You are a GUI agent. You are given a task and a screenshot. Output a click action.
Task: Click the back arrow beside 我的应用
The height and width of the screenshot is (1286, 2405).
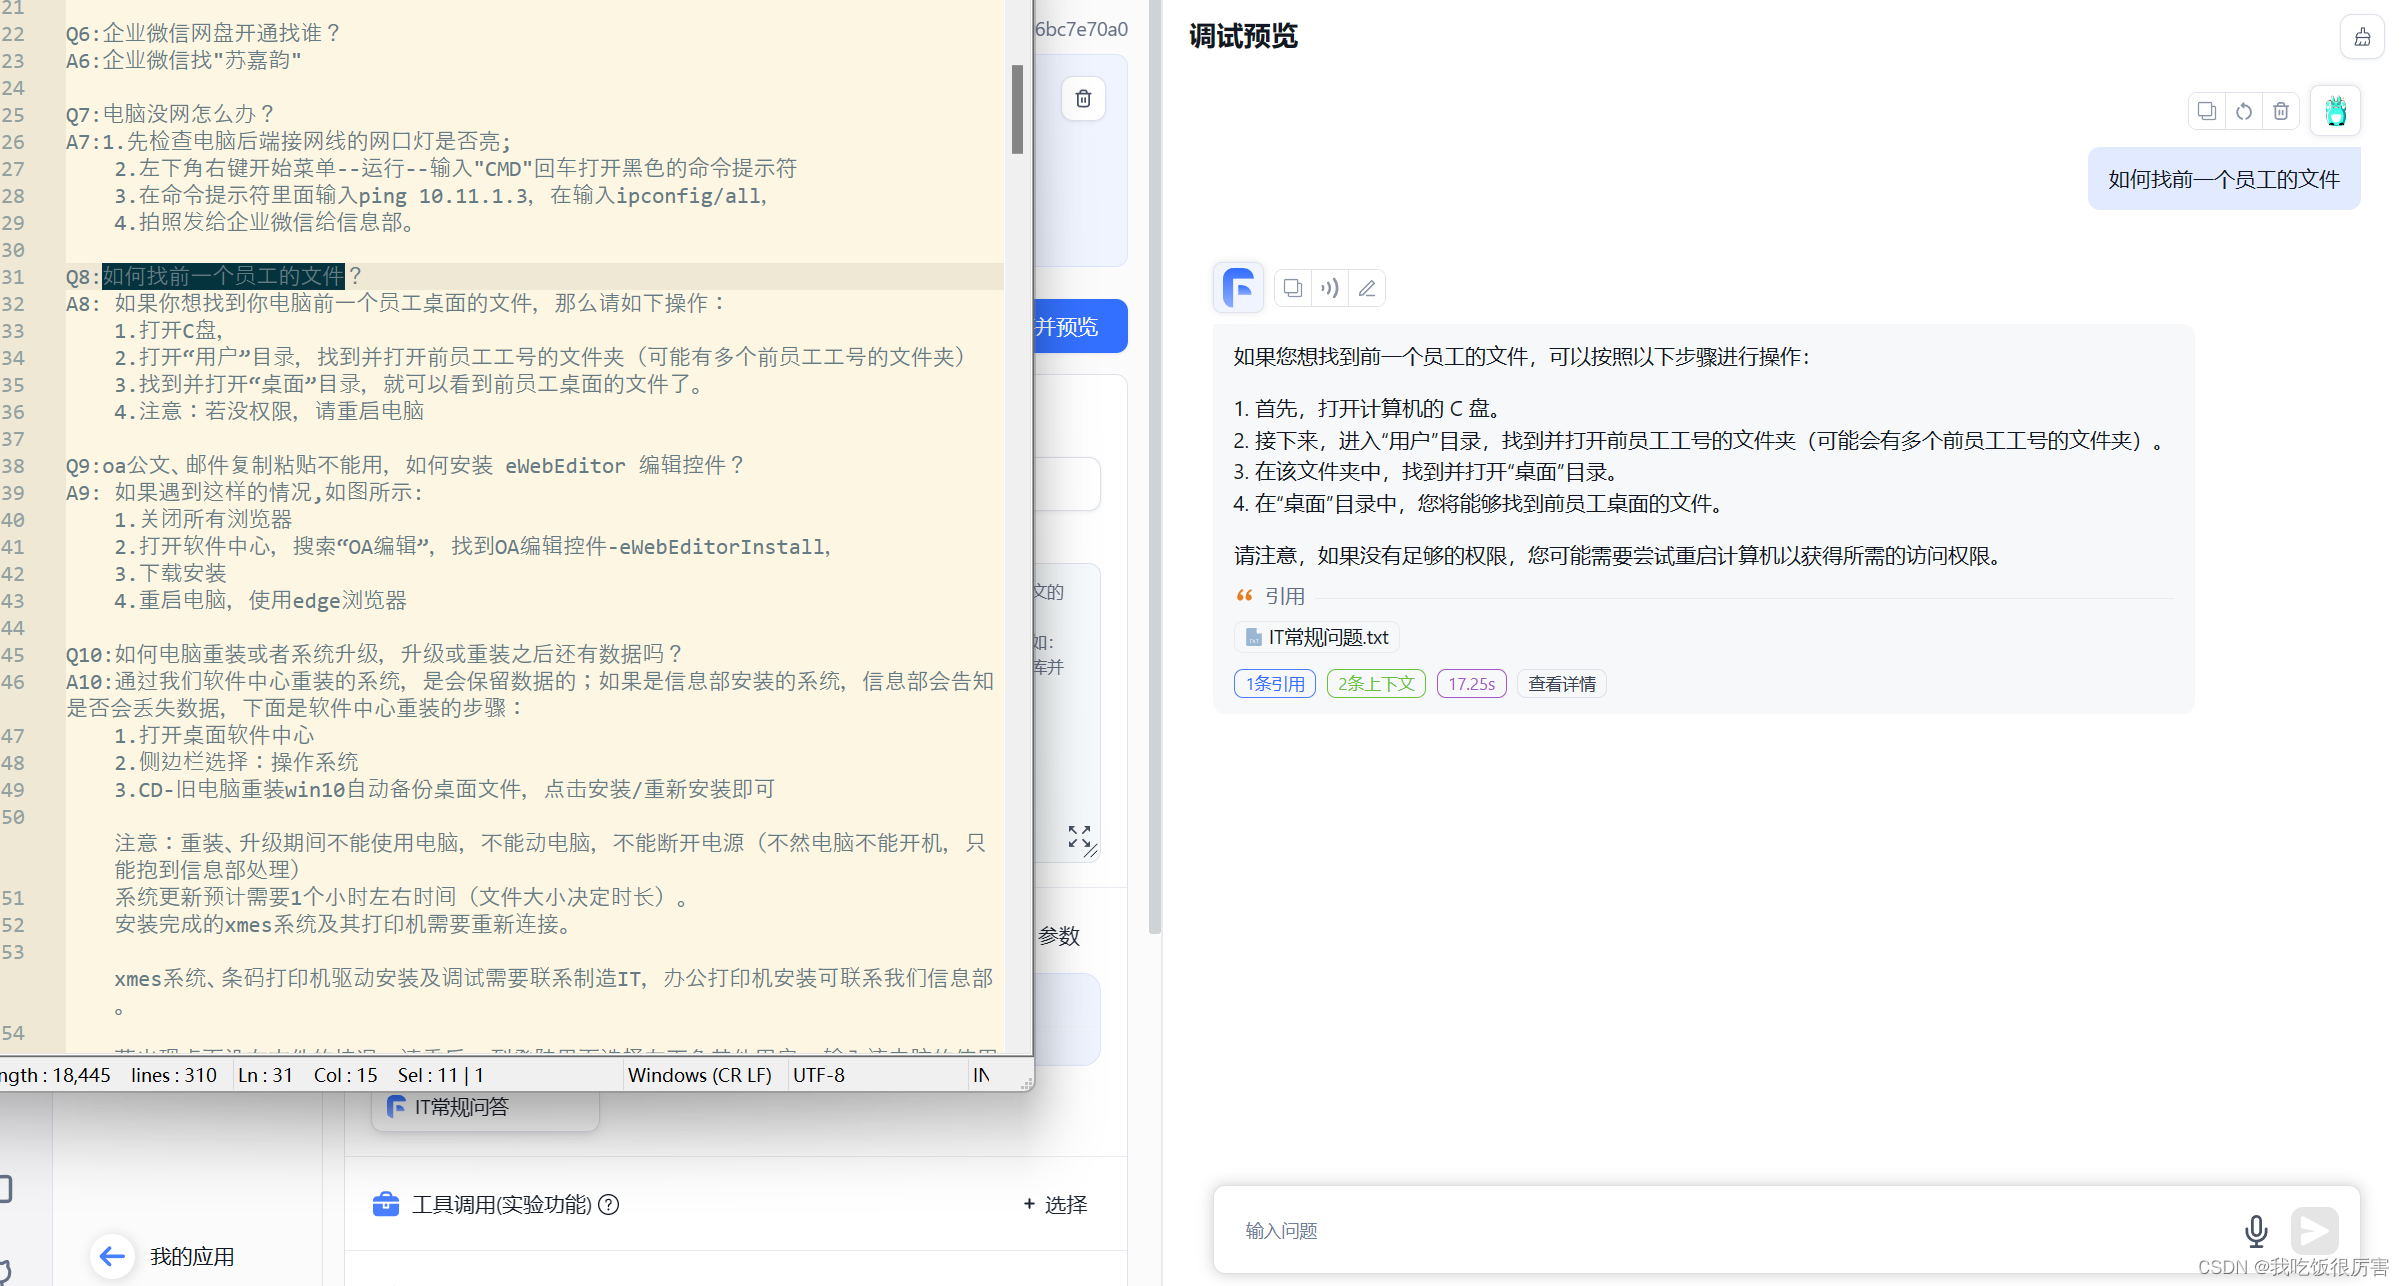click(113, 1256)
